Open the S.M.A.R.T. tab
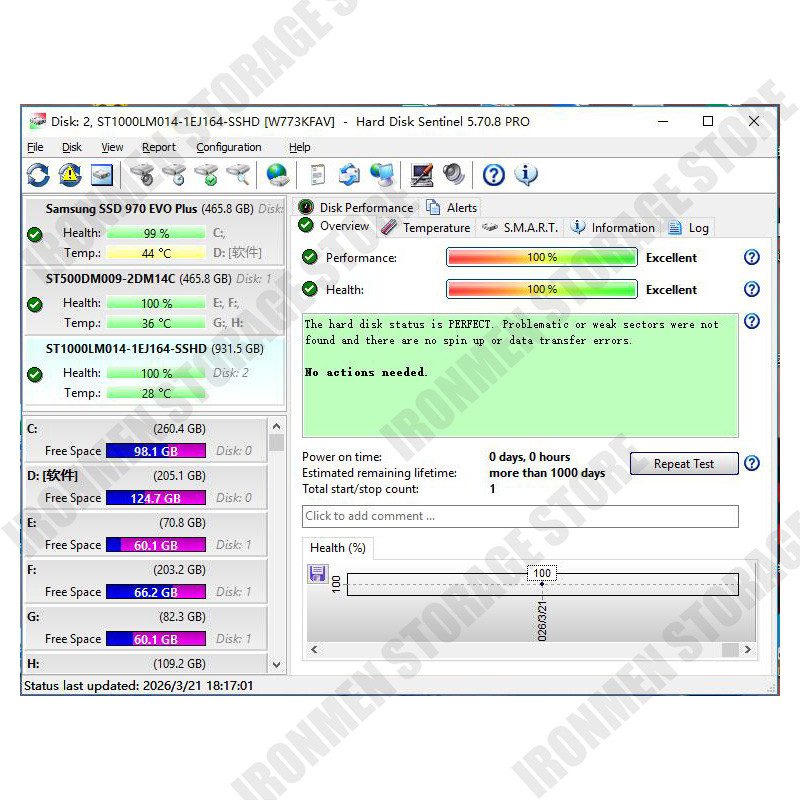800x800 pixels. tap(520, 228)
